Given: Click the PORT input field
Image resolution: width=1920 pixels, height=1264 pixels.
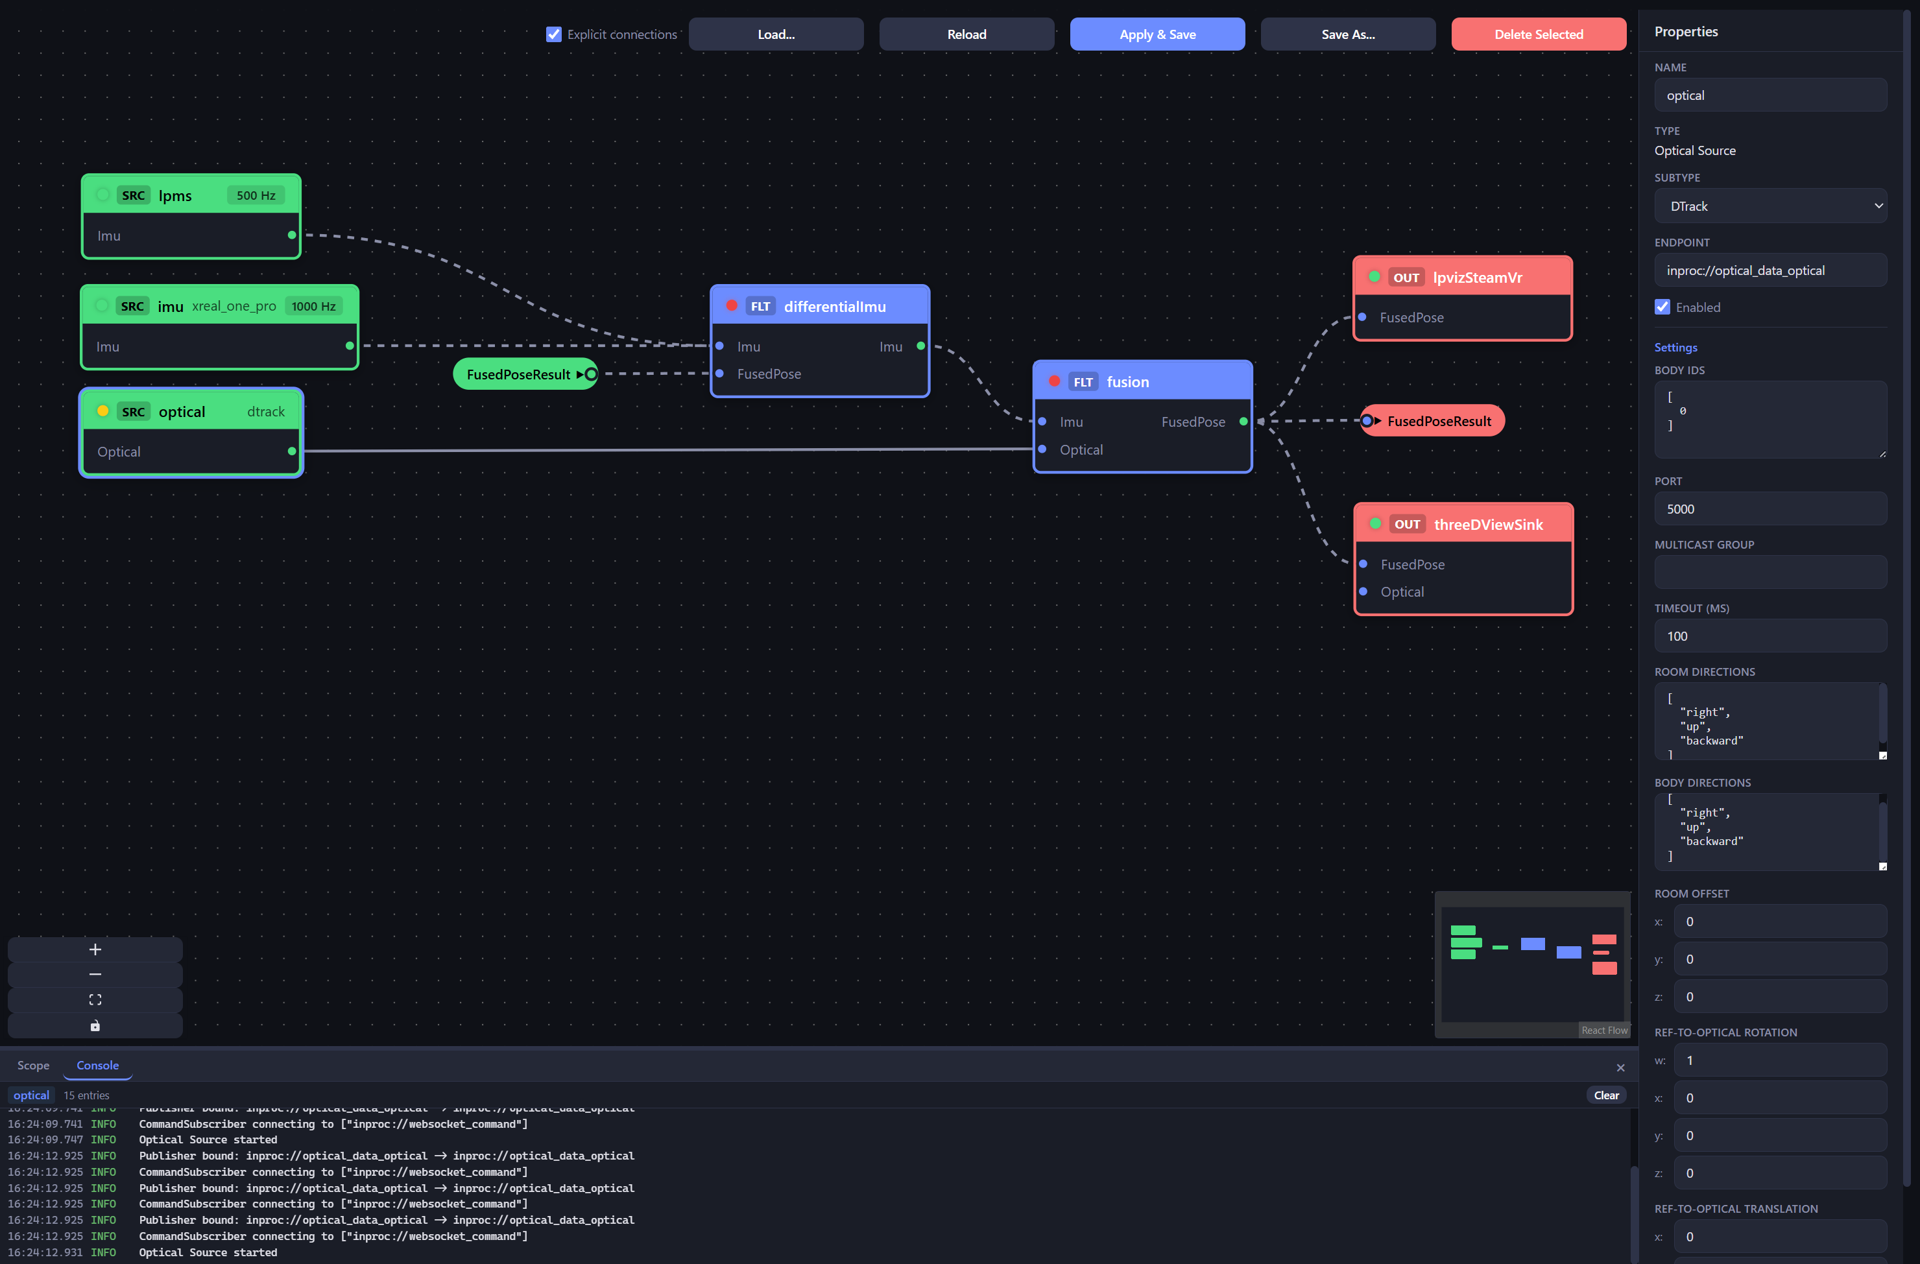Looking at the screenshot, I should [1770, 509].
